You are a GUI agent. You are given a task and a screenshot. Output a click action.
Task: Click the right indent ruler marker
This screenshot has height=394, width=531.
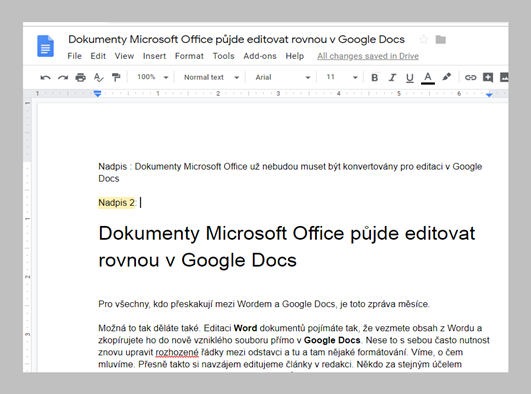click(489, 95)
